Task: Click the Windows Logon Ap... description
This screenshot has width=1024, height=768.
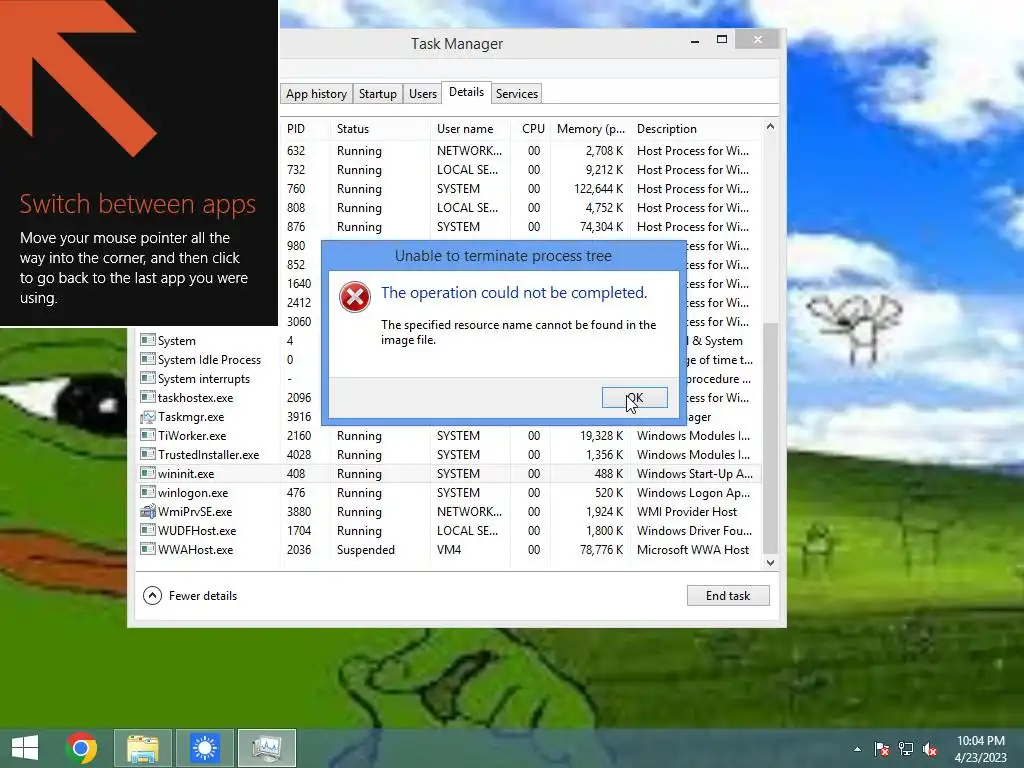Action: (x=694, y=493)
